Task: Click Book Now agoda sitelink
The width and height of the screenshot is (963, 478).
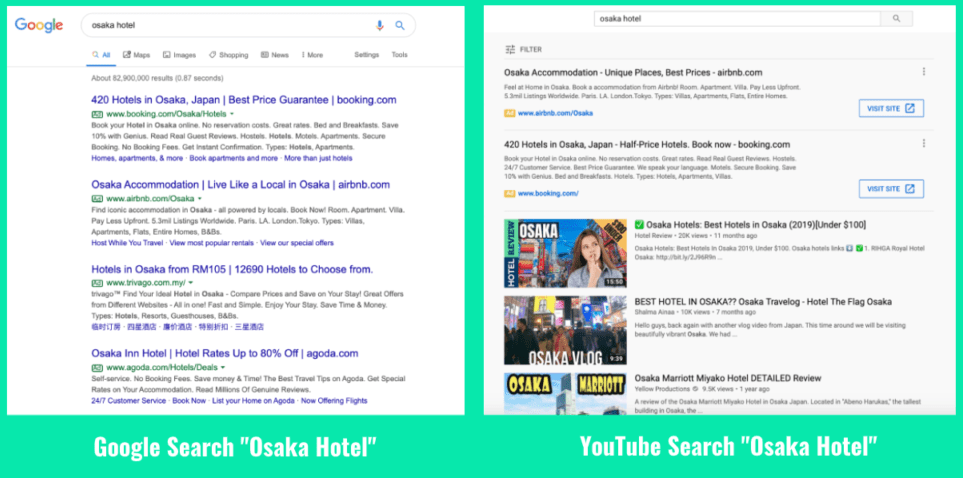Action: 189,401
